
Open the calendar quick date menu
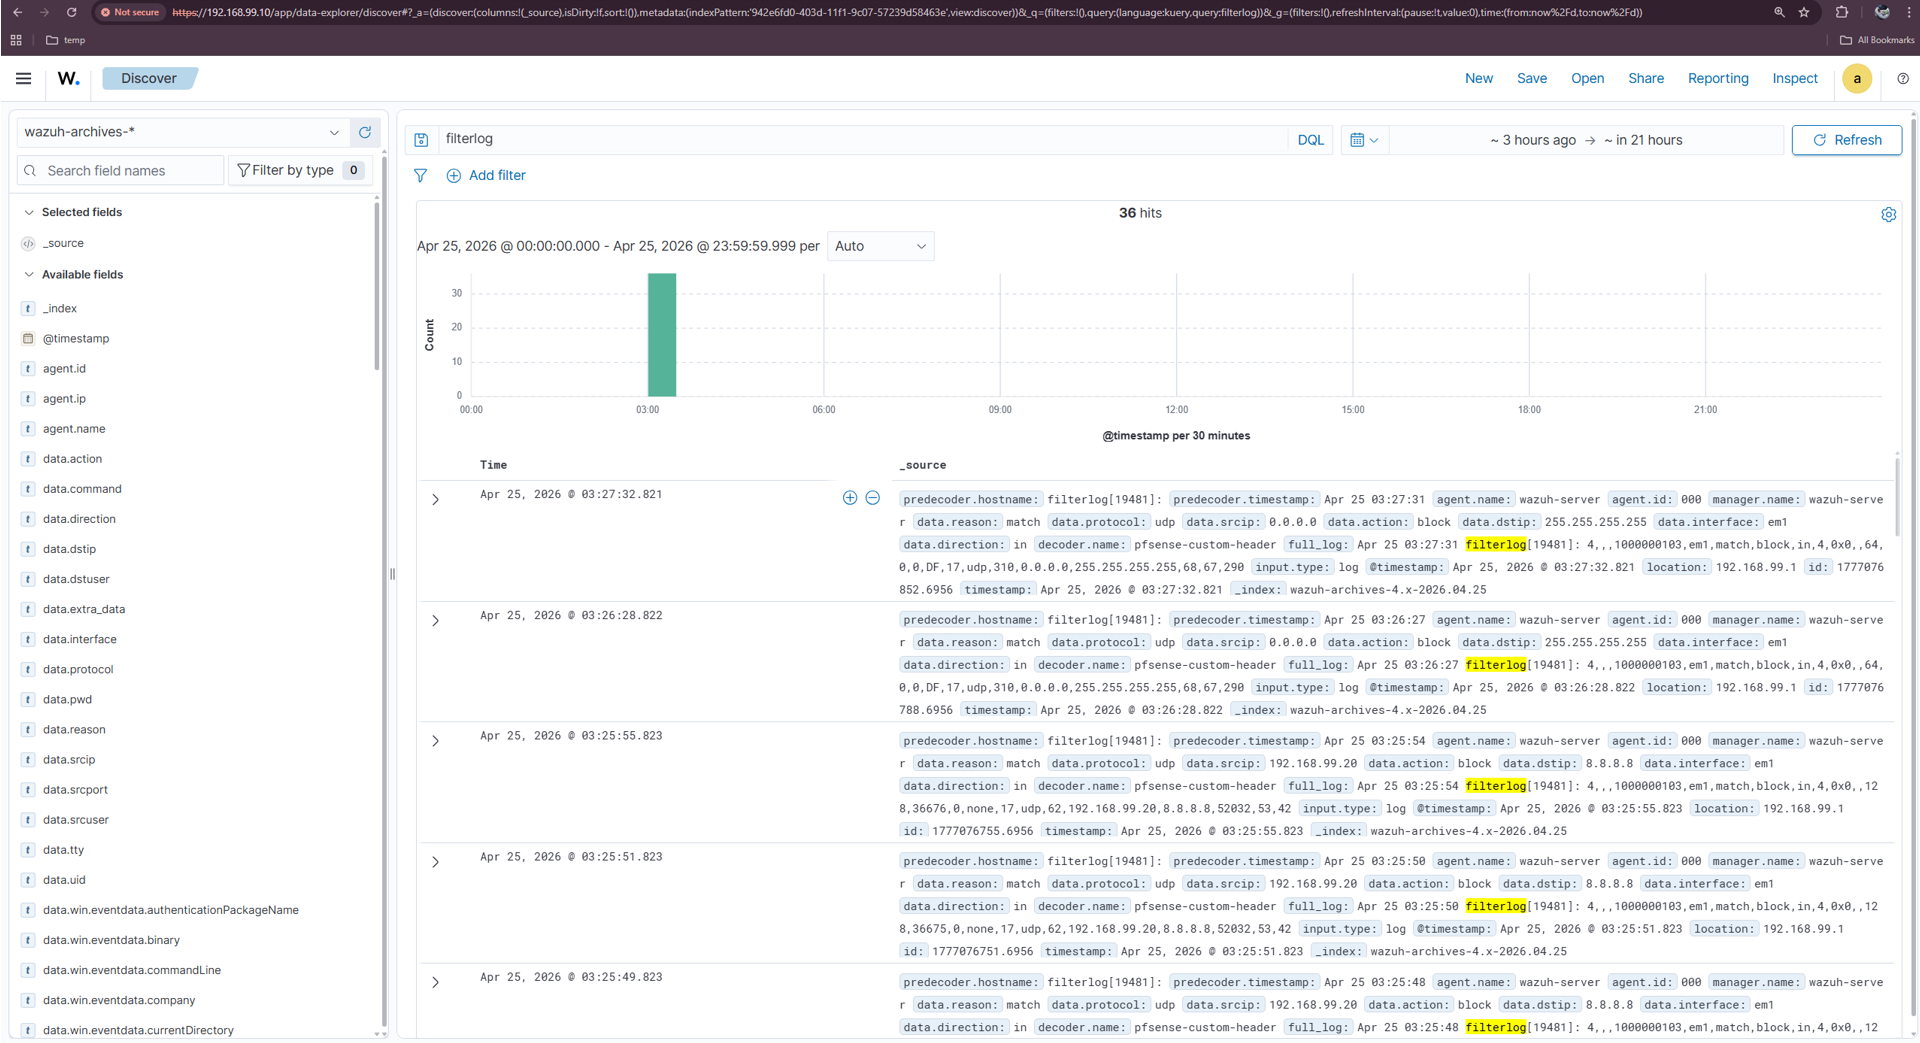(1363, 140)
